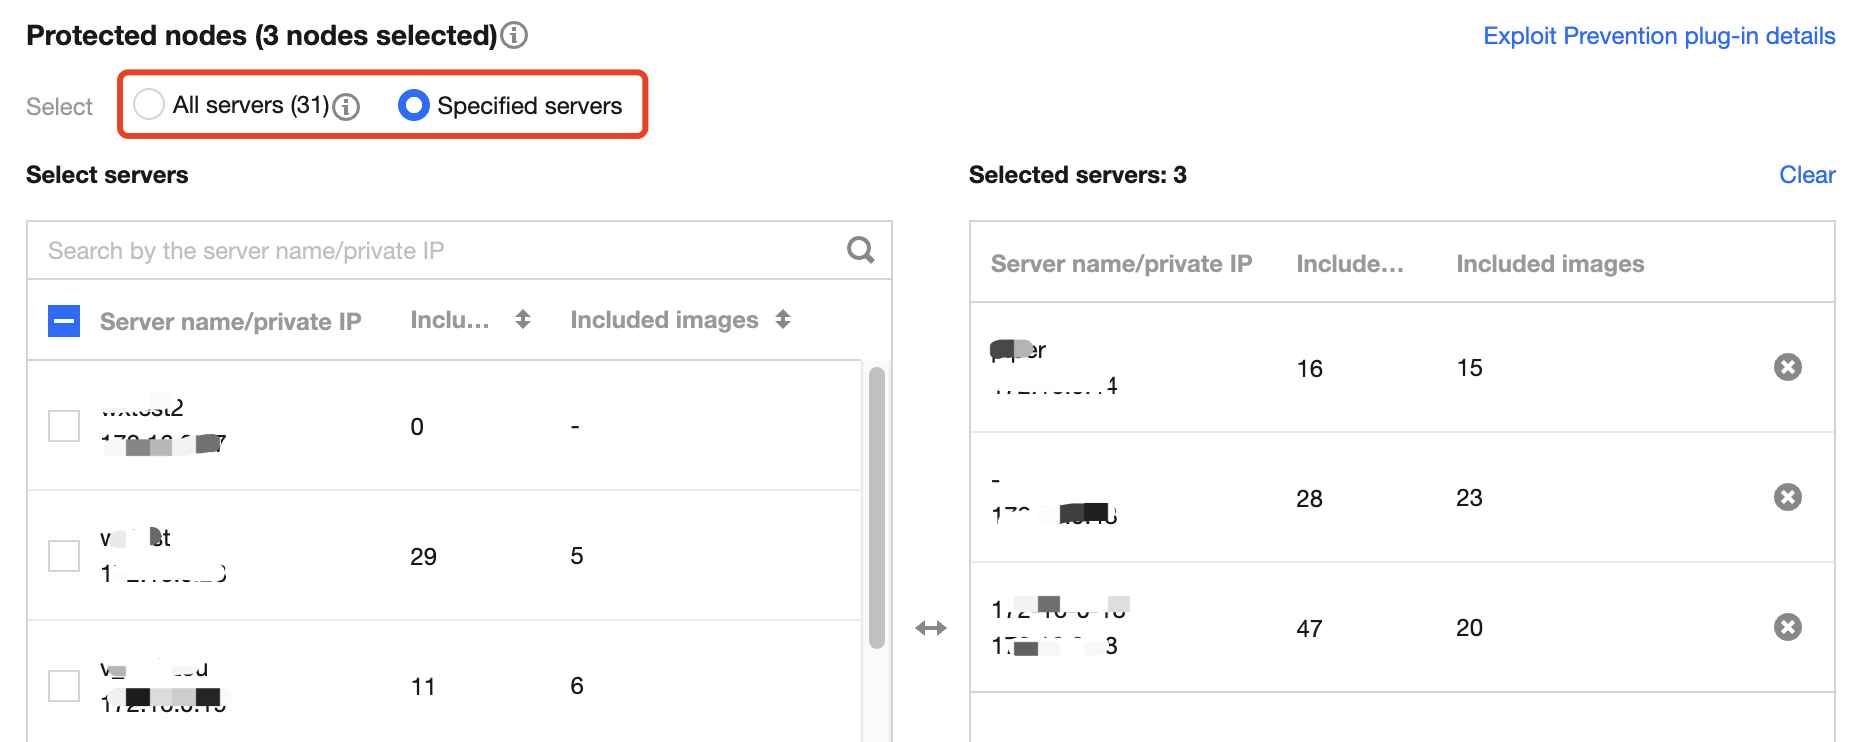
Task: Check the server row with 11 containers
Action: pos(64,686)
